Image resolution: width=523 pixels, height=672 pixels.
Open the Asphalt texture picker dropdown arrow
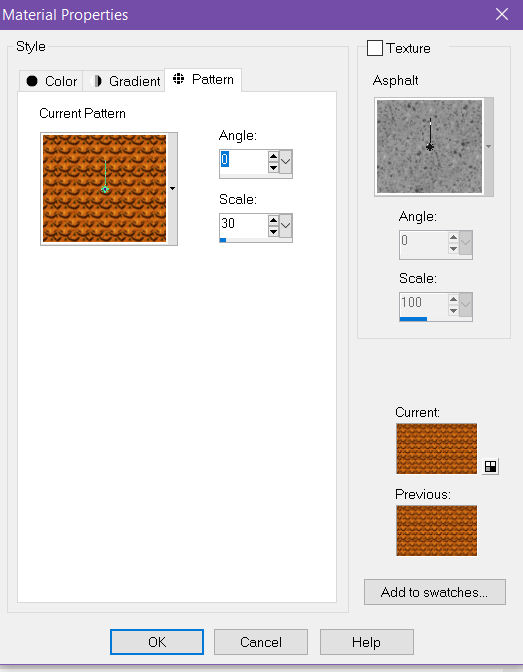489,147
